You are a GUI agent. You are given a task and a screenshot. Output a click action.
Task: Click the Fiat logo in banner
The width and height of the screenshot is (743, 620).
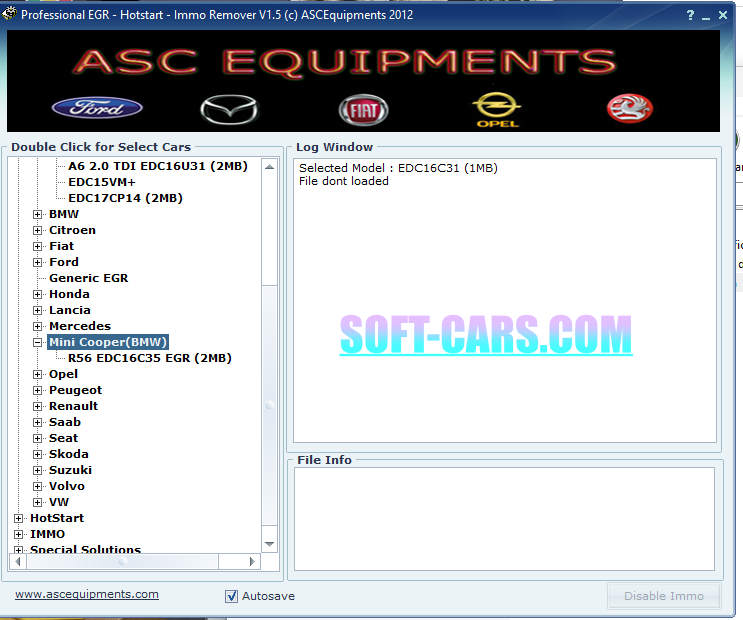[363, 110]
